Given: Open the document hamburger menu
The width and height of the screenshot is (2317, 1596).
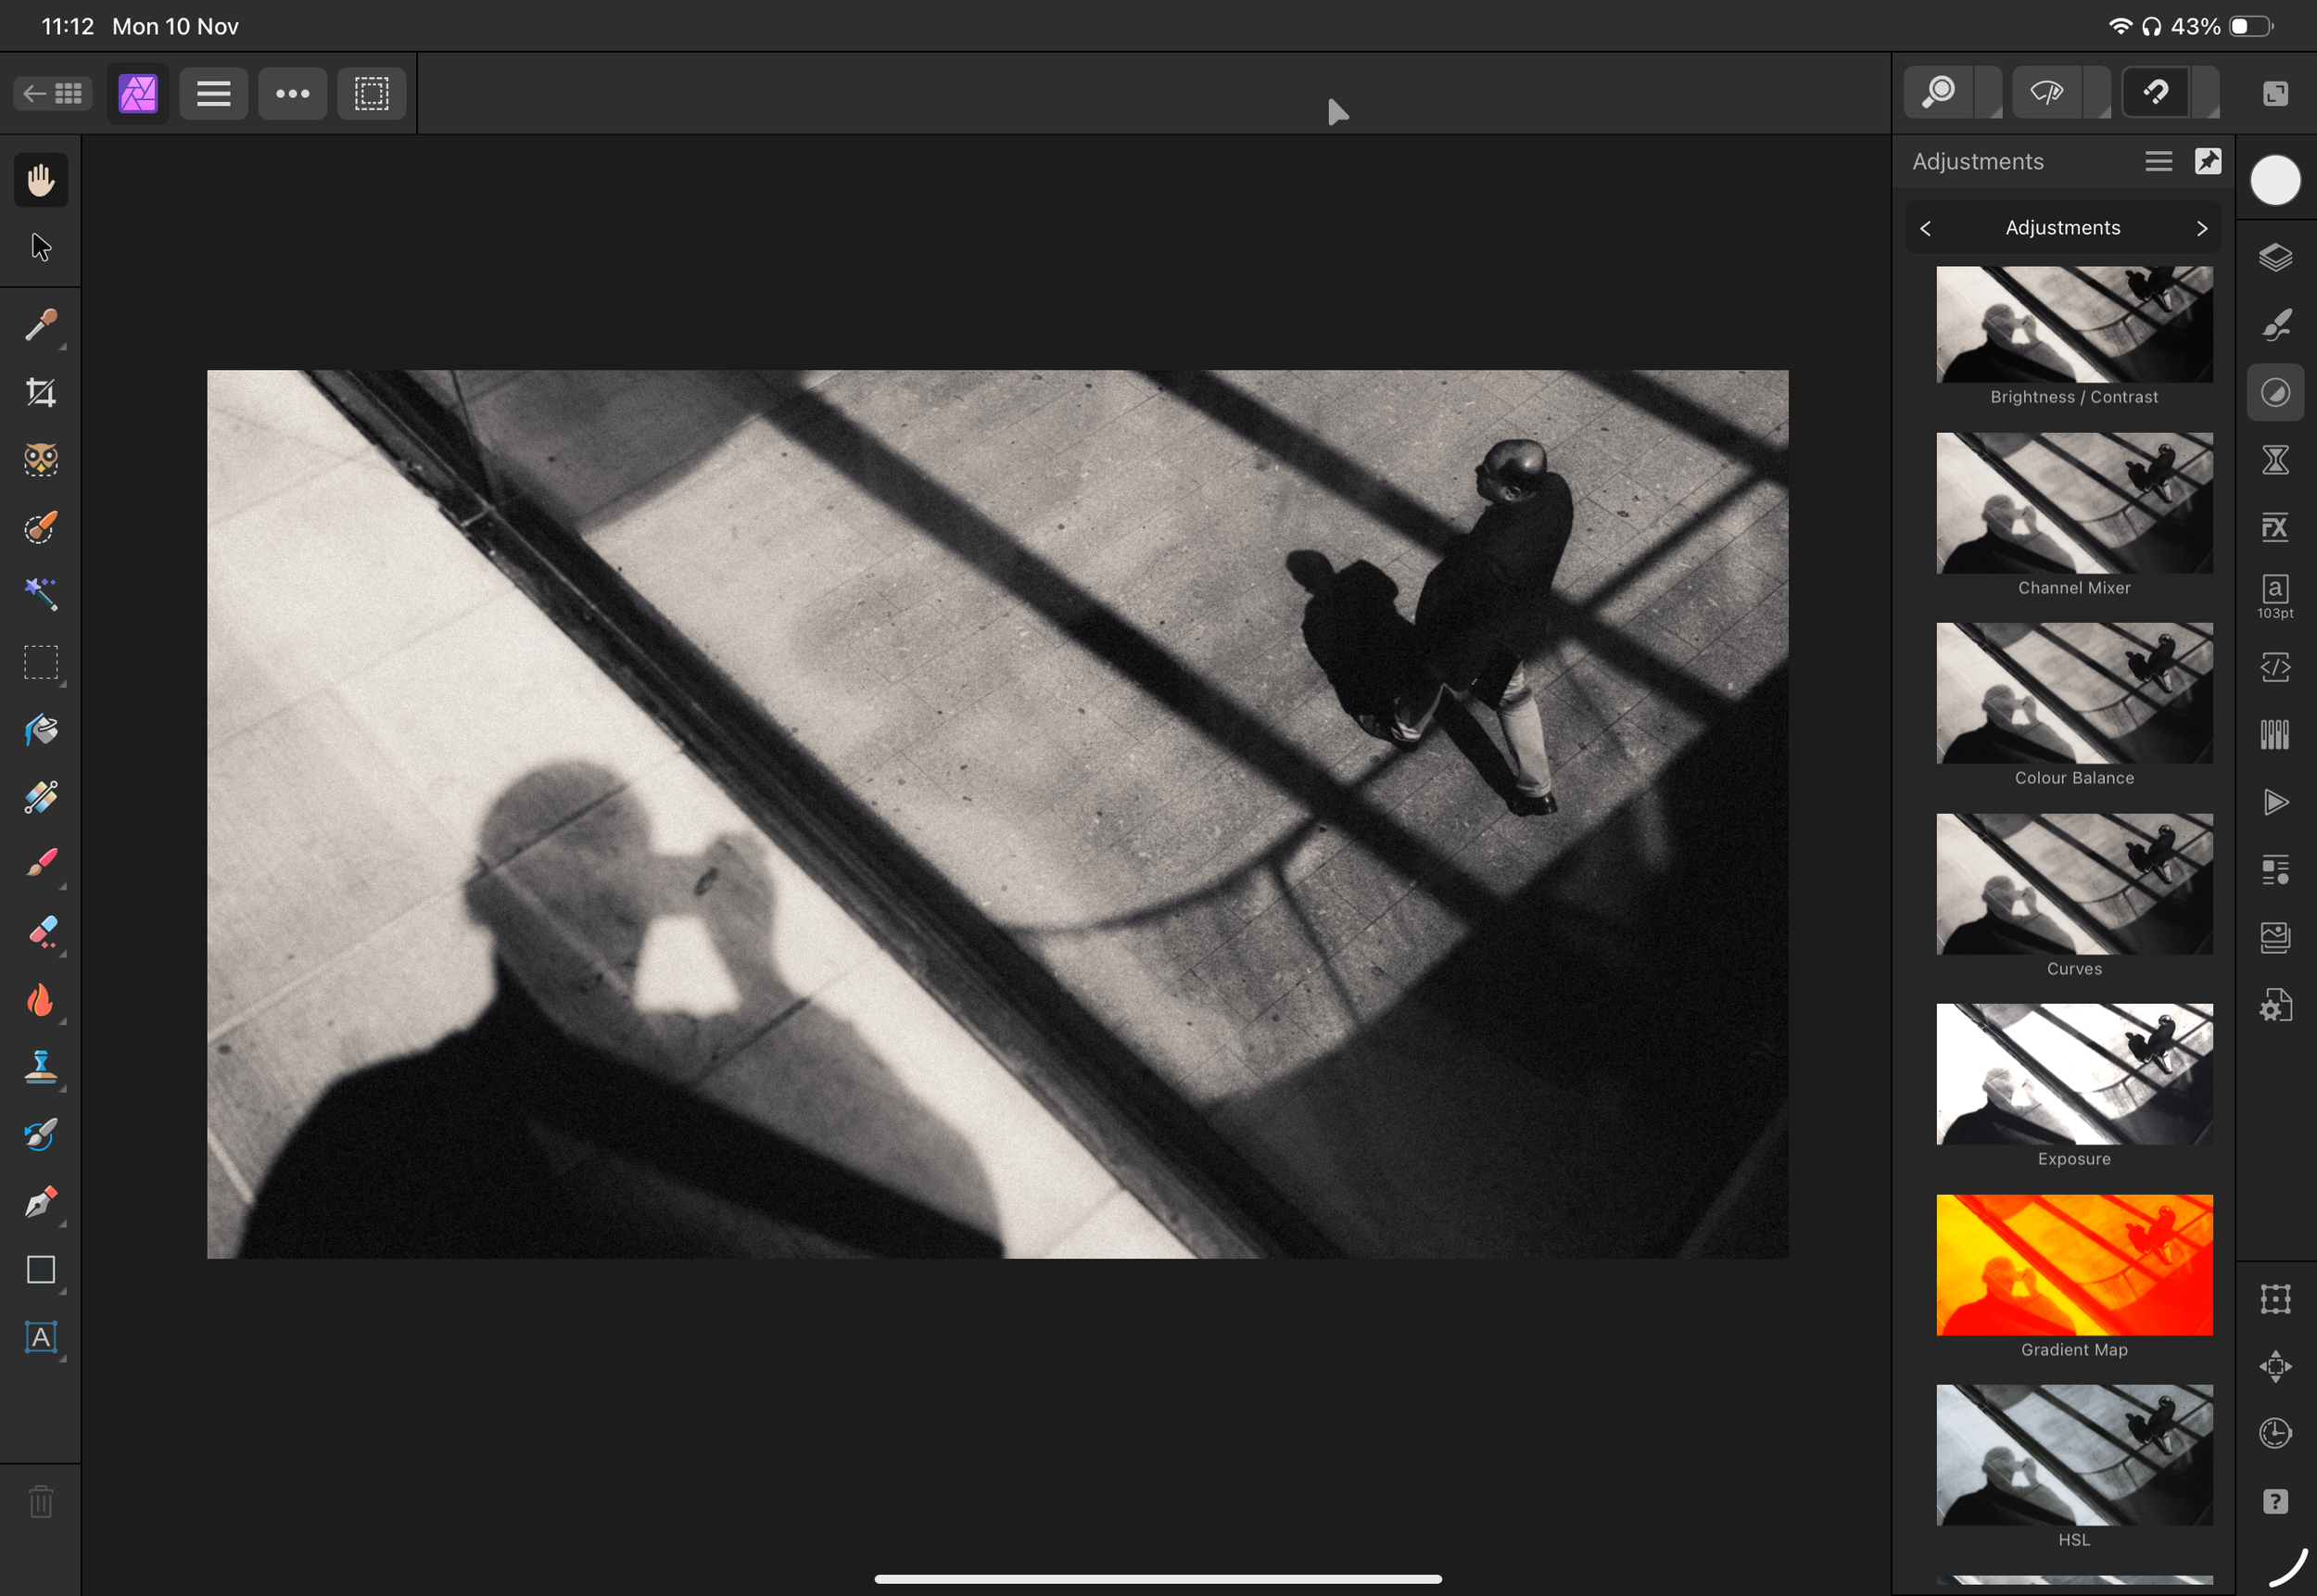Looking at the screenshot, I should [213, 93].
